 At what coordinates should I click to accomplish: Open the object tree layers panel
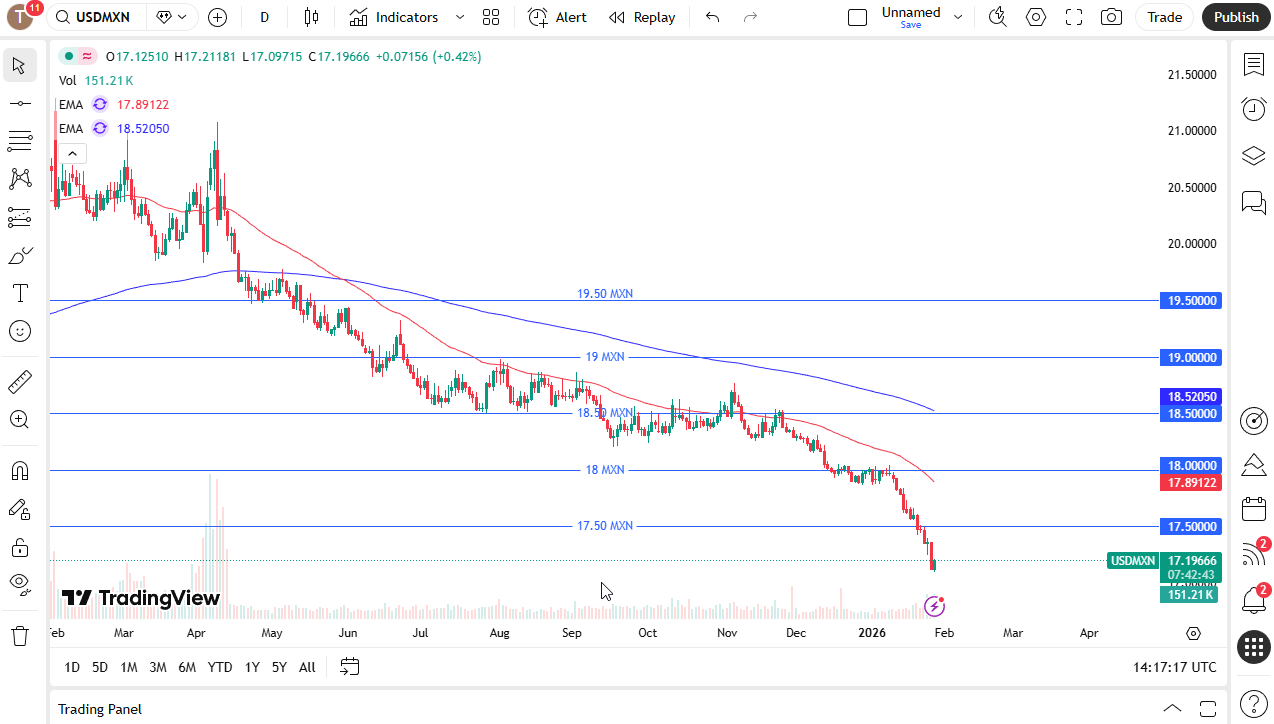[1253, 156]
